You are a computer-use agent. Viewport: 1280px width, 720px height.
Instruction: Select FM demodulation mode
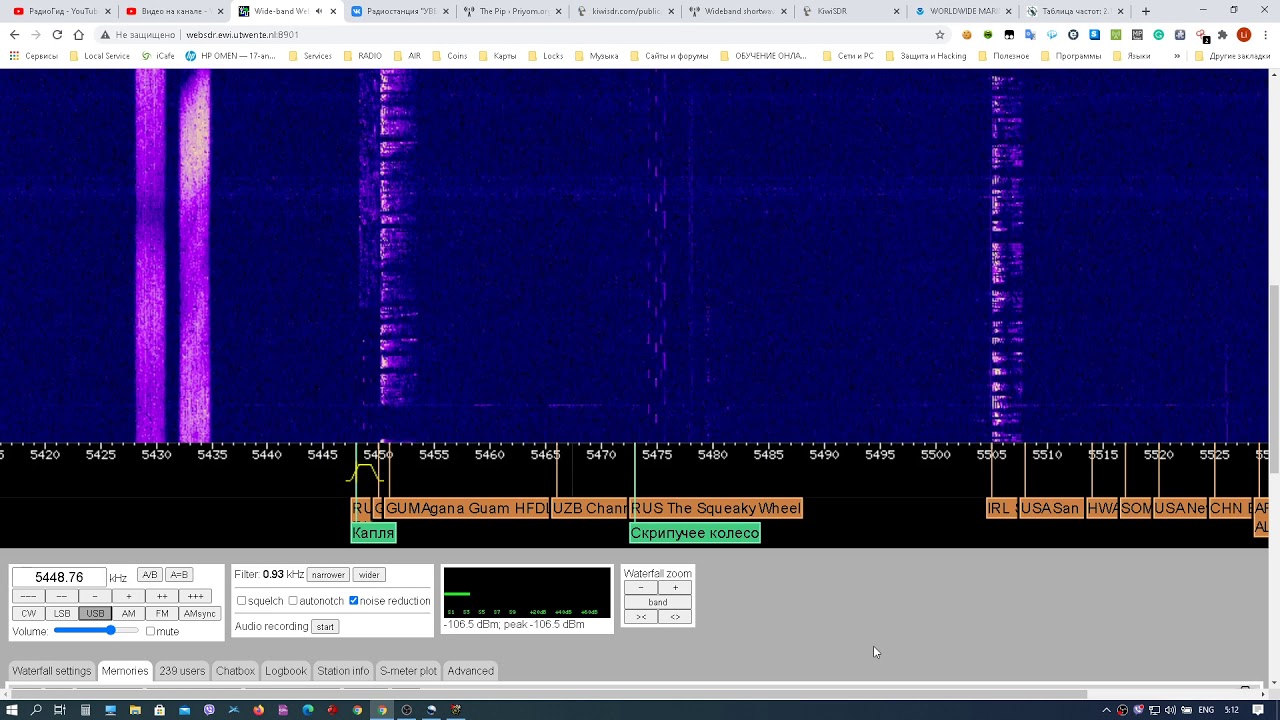[162, 613]
